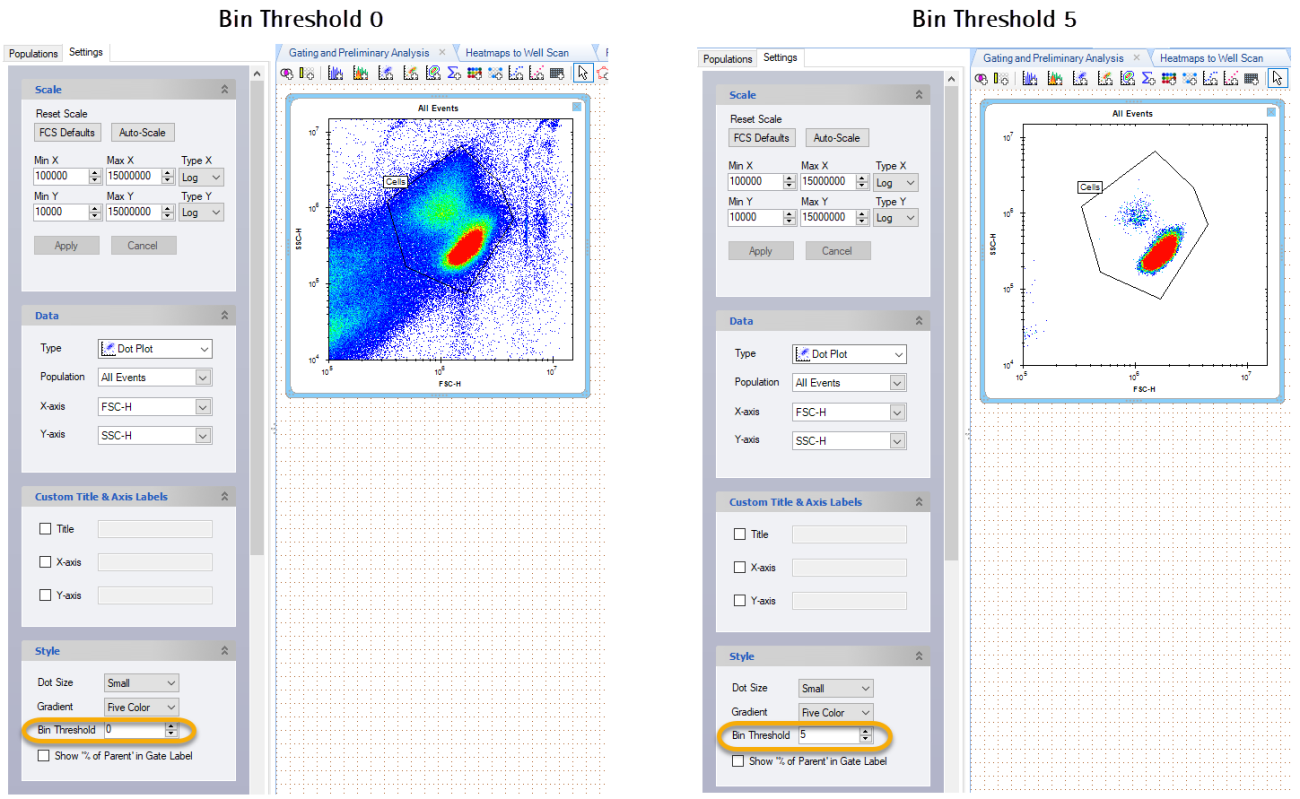Open Population dropdown in left Bin Threshold 0 panel
Viewport: 1300px width, 799px height.
tap(155, 378)
